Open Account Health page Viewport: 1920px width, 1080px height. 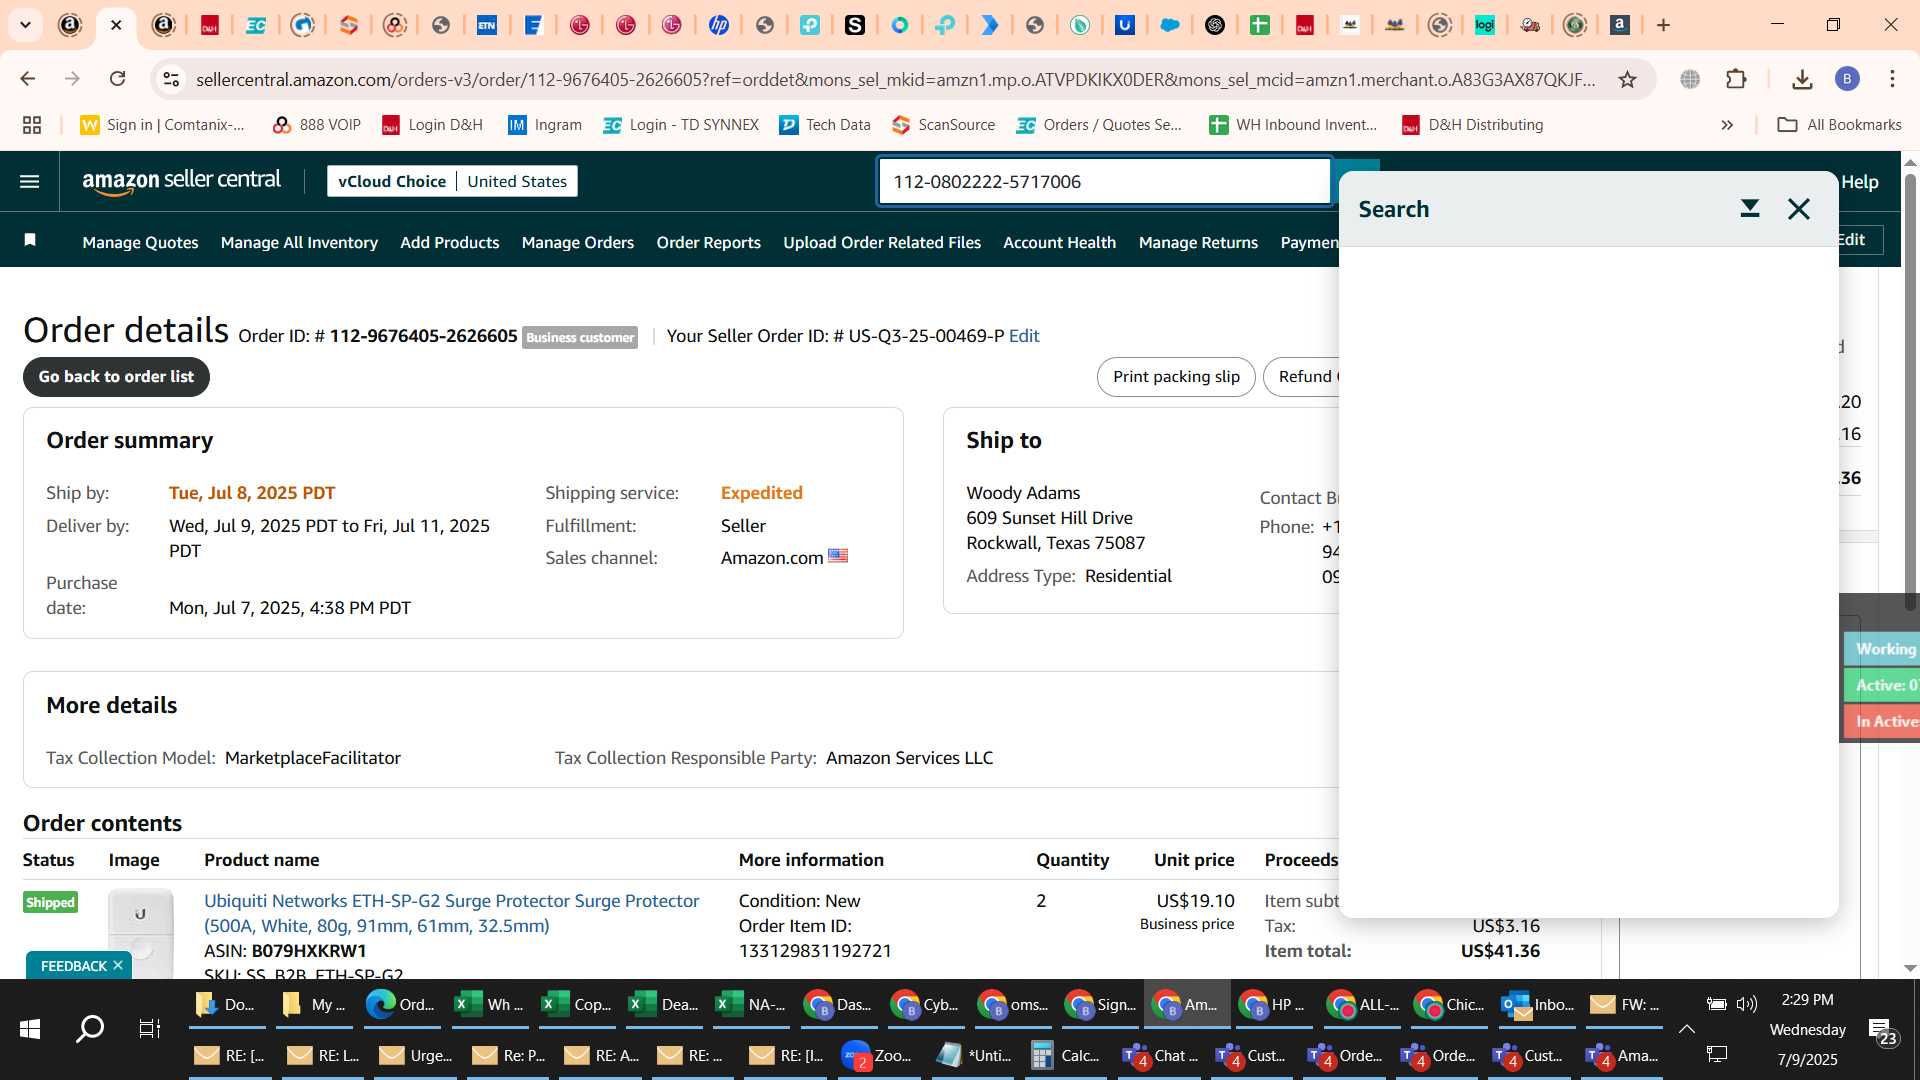pyautogui.click(x=1059, y=242)
